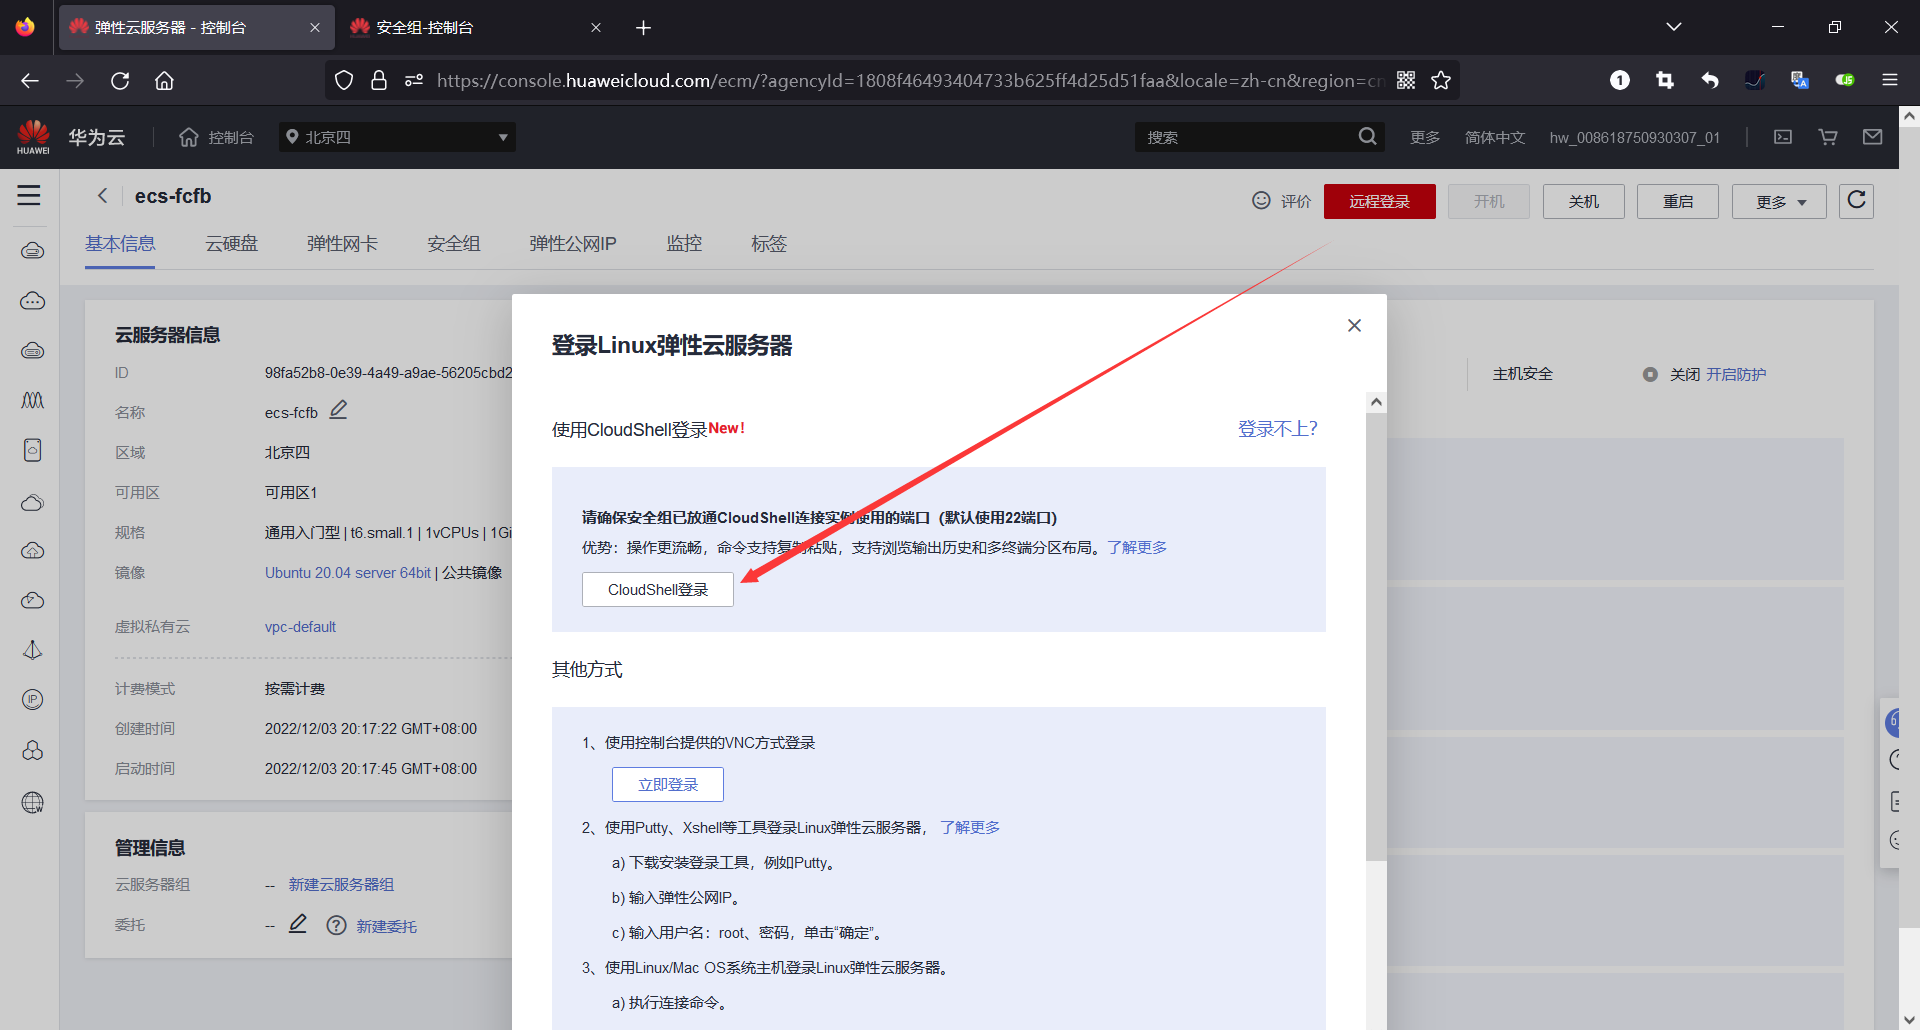Screen dimensions: 1920x1030
Task: Click the CloudShell登录 button
Action: (657, 589)
